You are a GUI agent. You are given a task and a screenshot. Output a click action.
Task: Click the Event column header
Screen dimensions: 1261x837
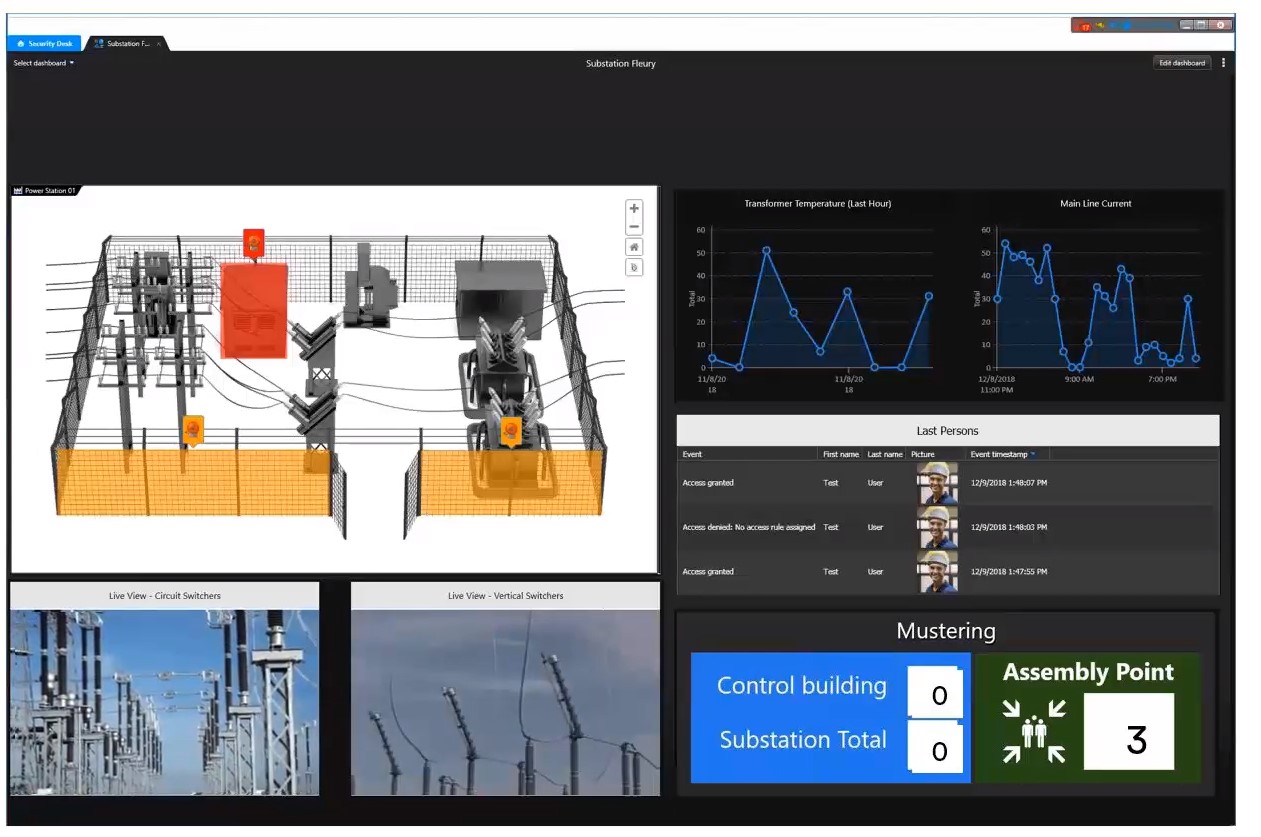pyautogui.click(x=692, y=454)
